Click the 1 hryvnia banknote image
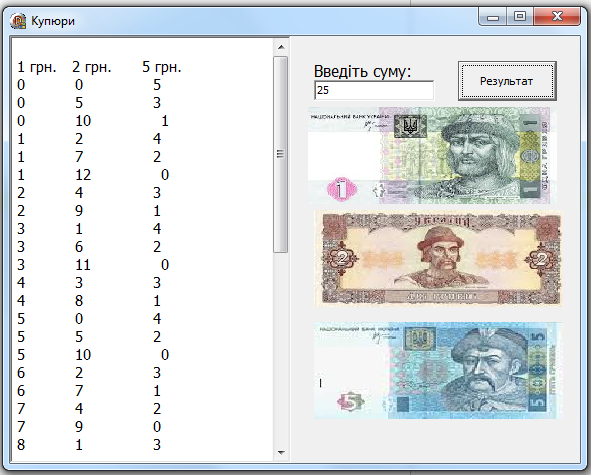This screenshot has width=591, height=475. pos(429,155)
